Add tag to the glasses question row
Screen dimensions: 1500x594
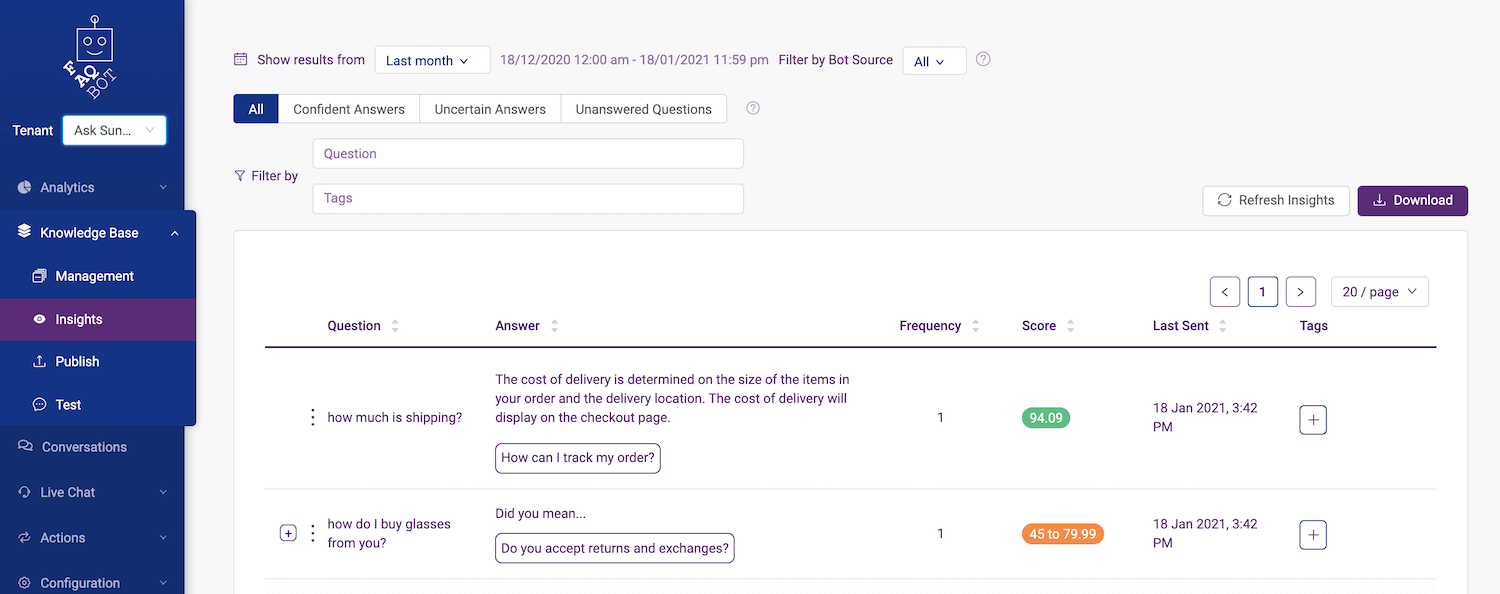point(1313,535)
